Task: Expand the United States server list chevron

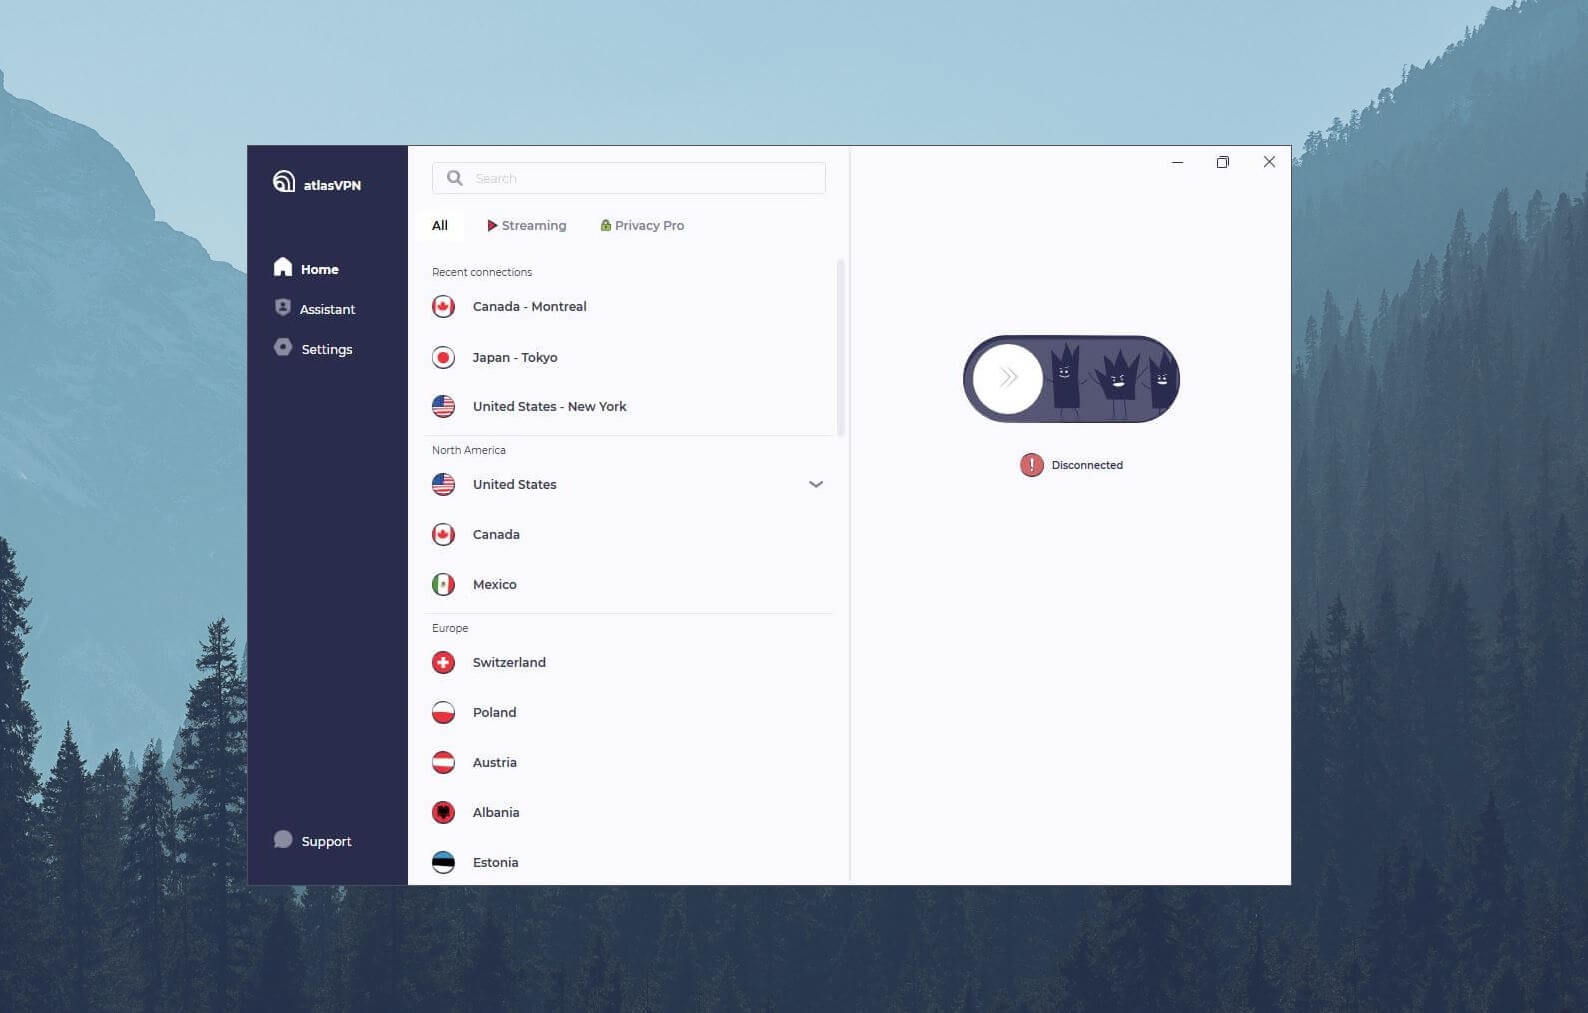Action: point(816,484)
